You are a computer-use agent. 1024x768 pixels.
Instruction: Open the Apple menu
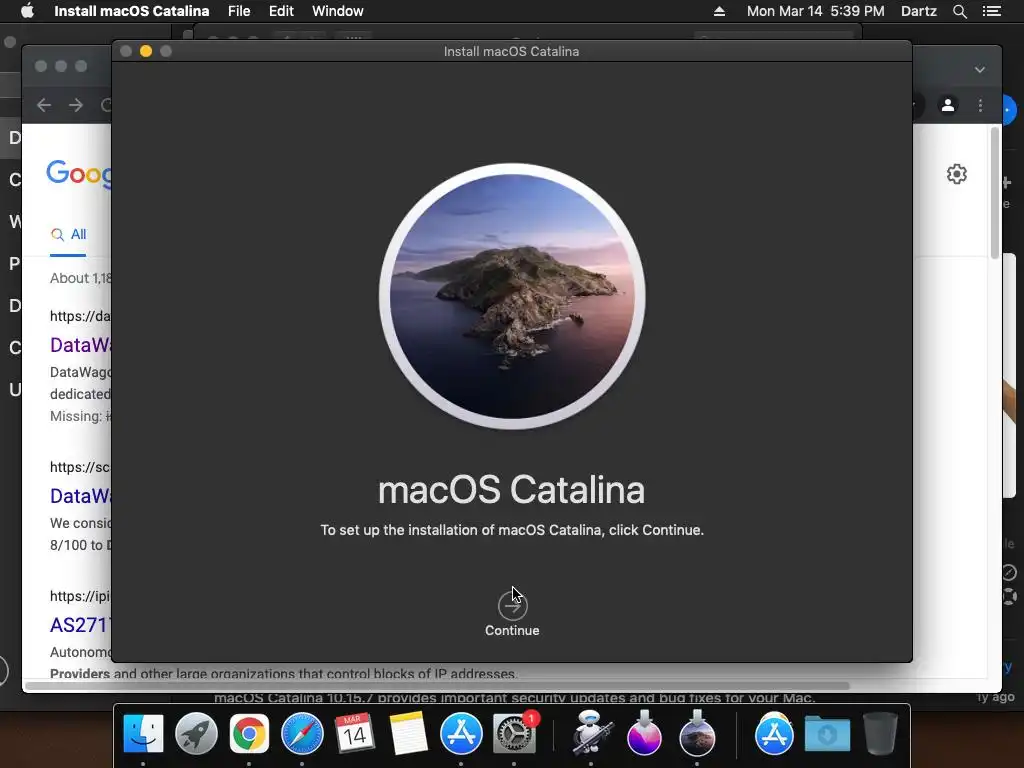pyautogui.click(x=27, y=11)
